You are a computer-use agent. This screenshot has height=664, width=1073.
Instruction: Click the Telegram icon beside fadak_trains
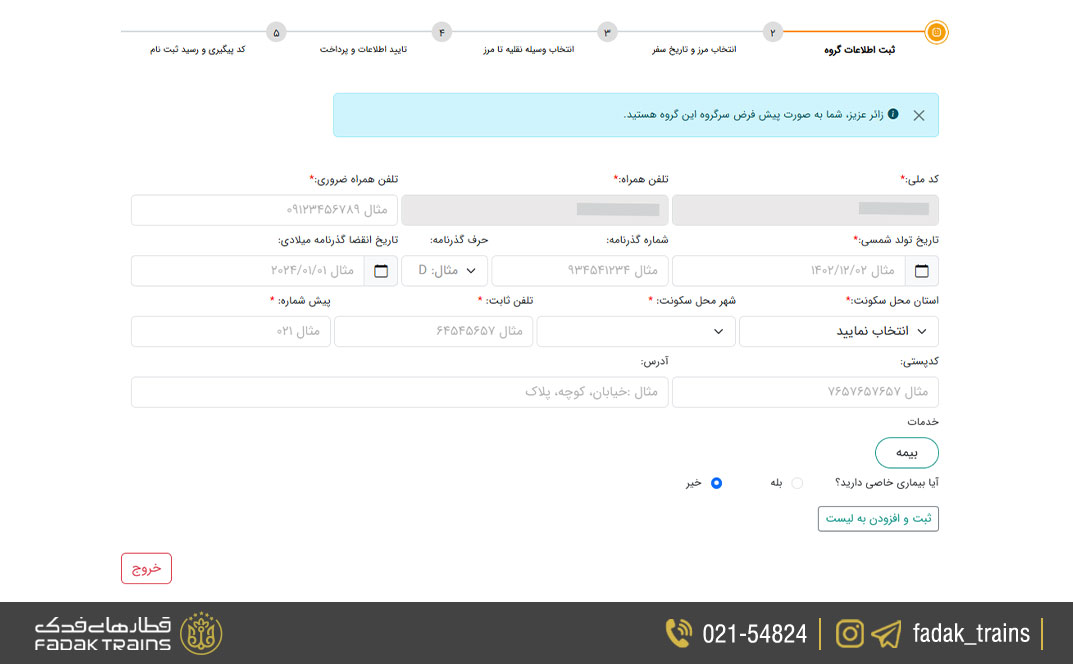coord(884,633)
